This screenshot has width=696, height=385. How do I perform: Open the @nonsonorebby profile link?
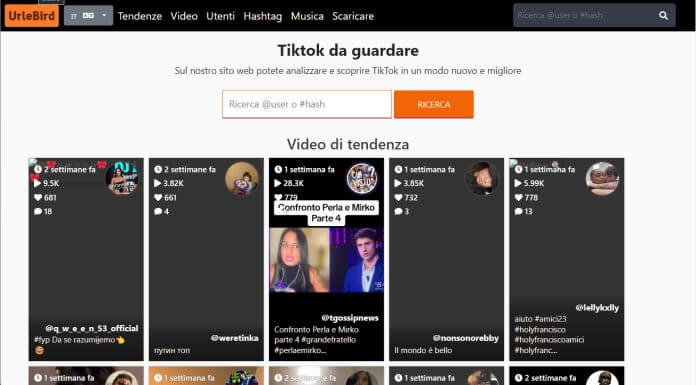pyautogui.click(x=466, y=338)
